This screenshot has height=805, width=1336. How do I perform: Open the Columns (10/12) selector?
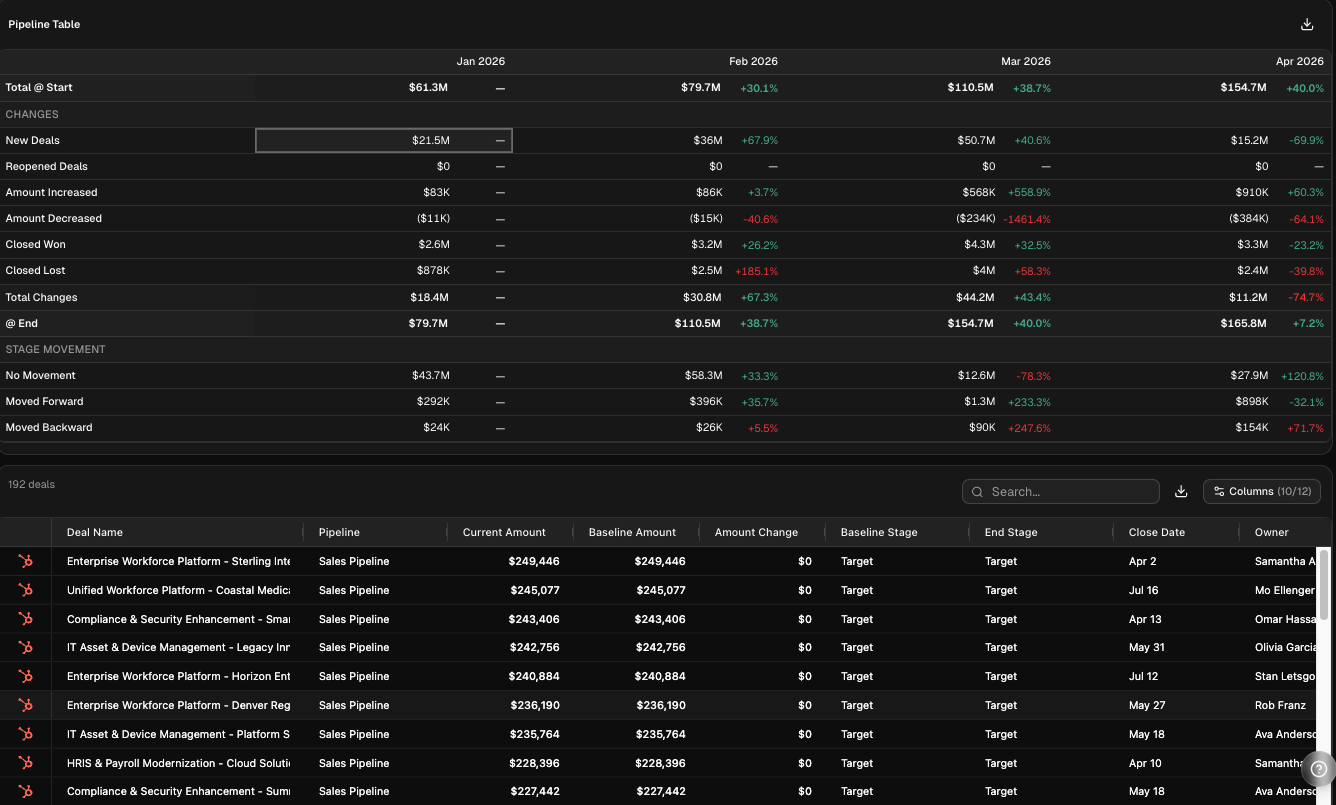point(1261,491)
